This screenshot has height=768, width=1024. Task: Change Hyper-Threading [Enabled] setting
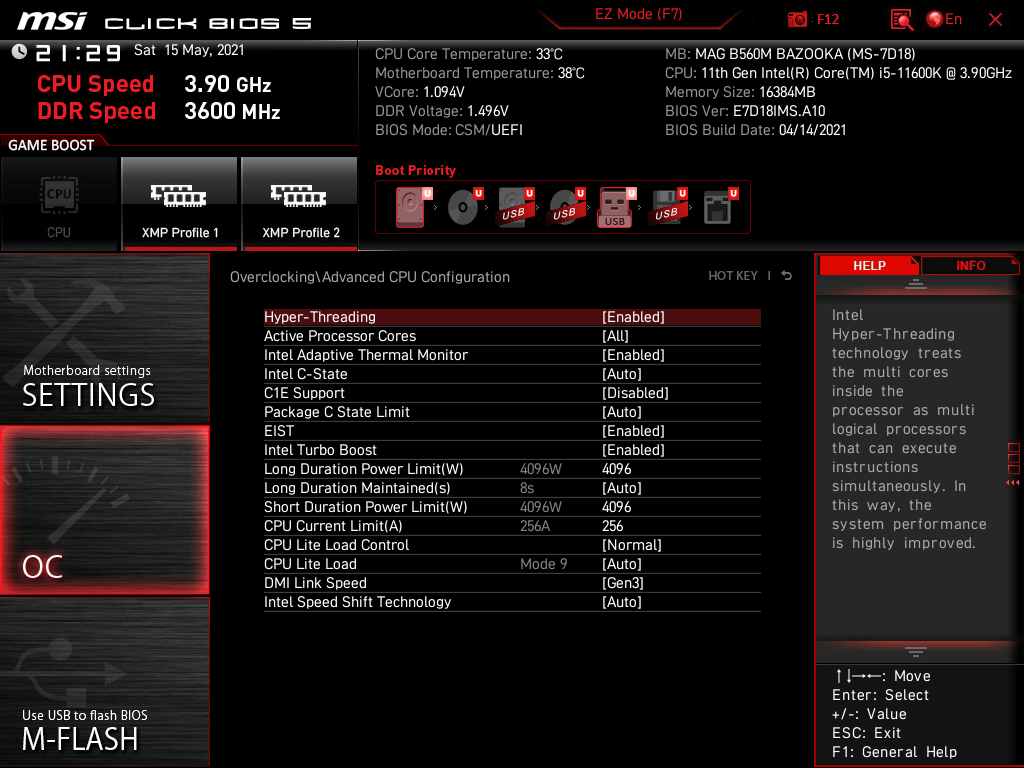pos(512,317)
